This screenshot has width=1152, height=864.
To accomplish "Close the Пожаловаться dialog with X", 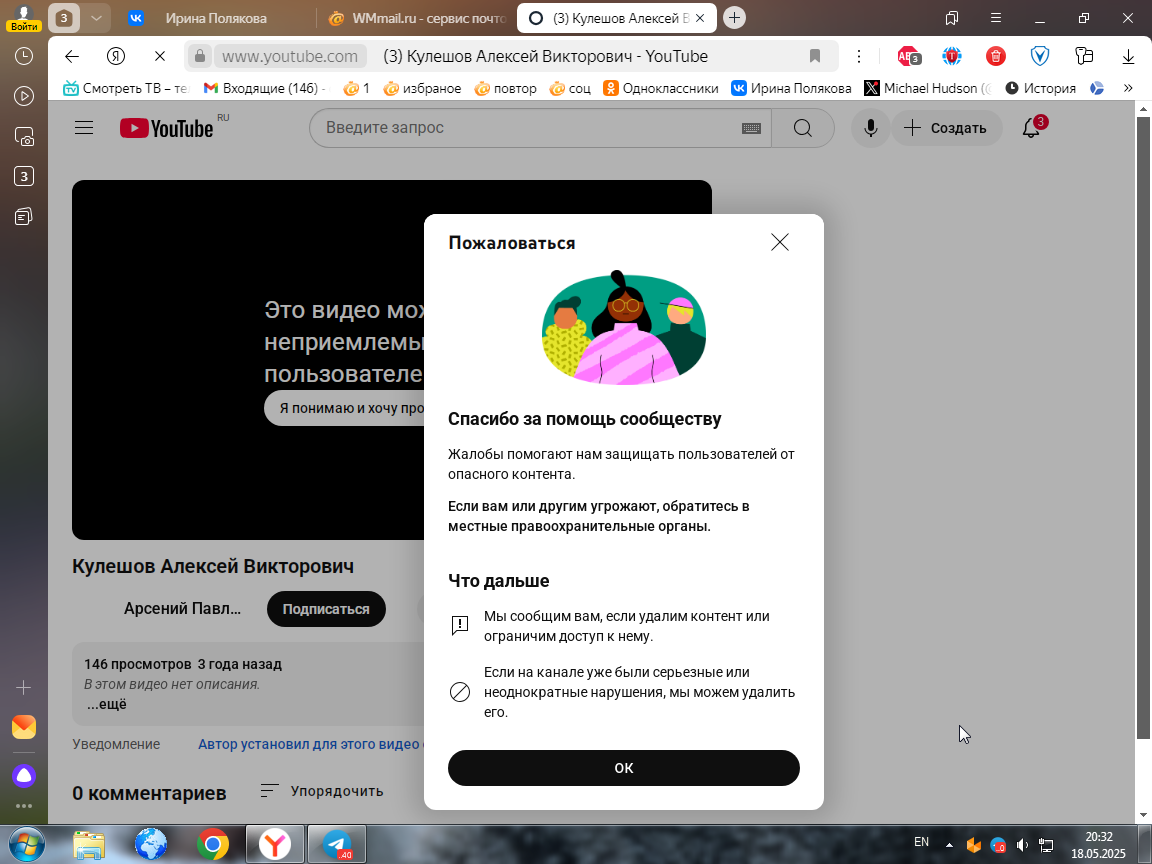I will point(780,242).
